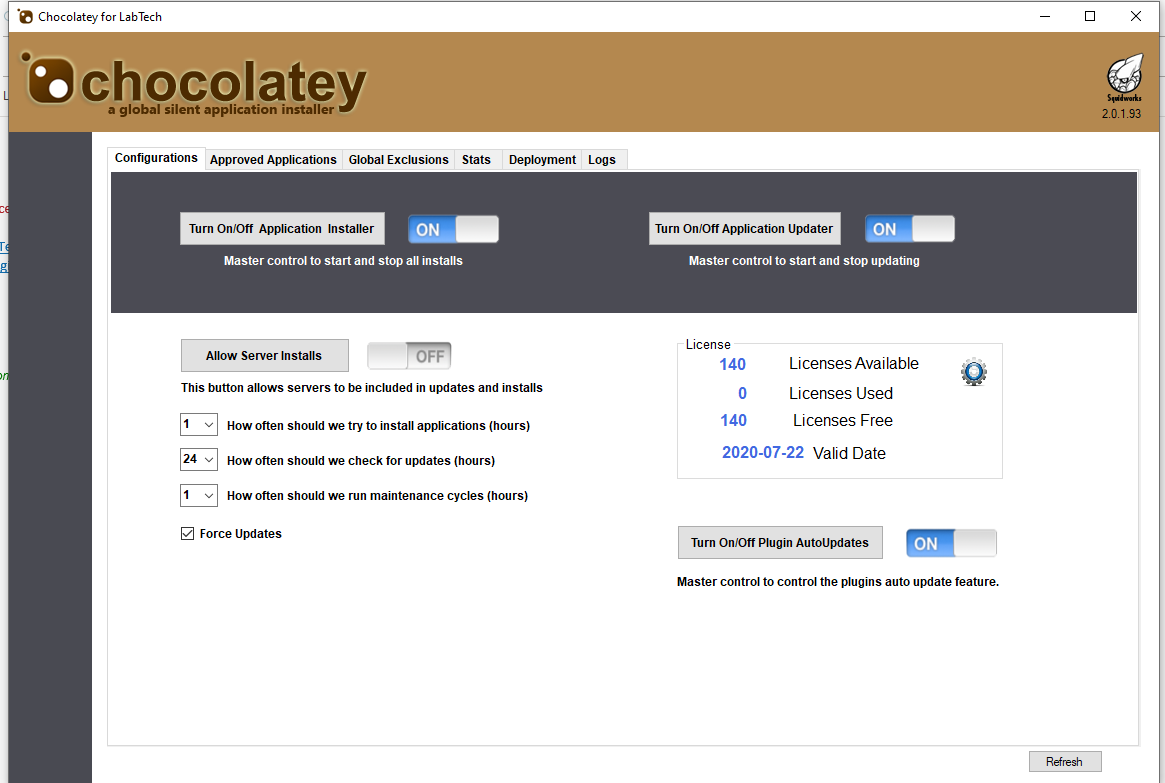The width and height of the screenshot is (1165, 783).
Task: Enable the Allow Server Installs OFF switch
Action: 409,356
